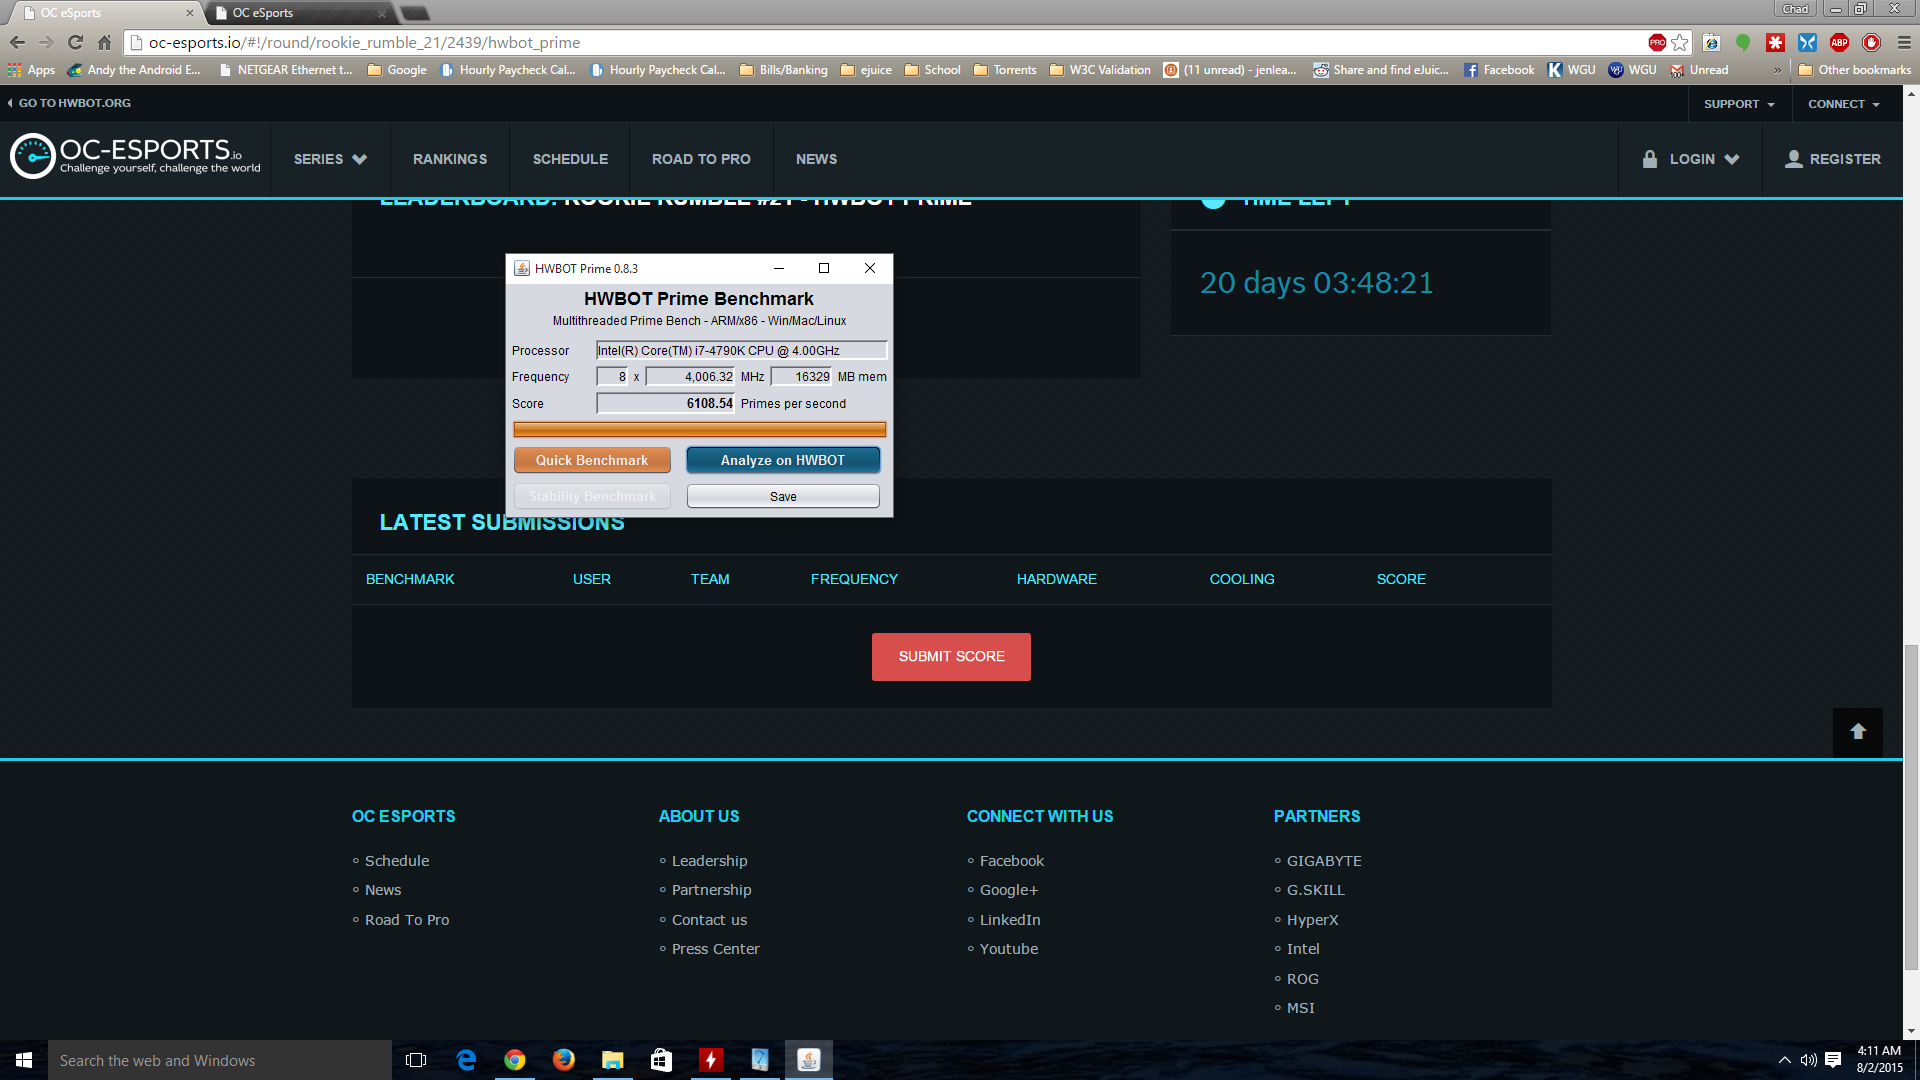The height and width of the screenshot is (1080, 1920).
Task: Click the scroll-to-top arrow button
Action: [x=1858, y=732]
